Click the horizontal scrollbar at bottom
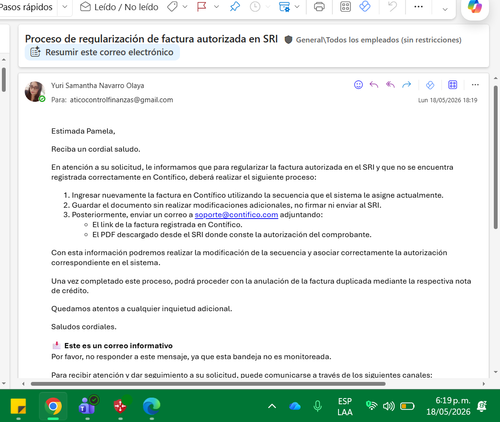This screenshot has width=500, height=422. point(208,384)
